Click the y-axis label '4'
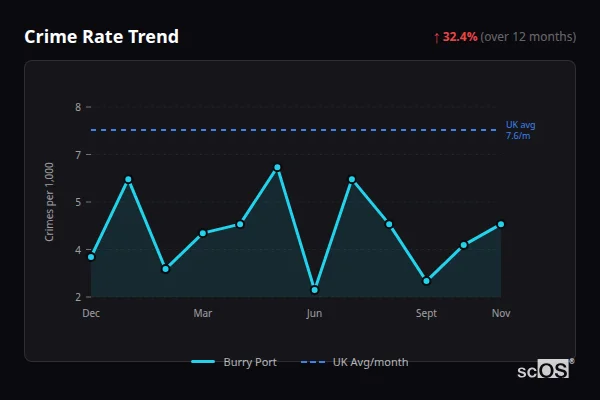 tap(78, 250)
